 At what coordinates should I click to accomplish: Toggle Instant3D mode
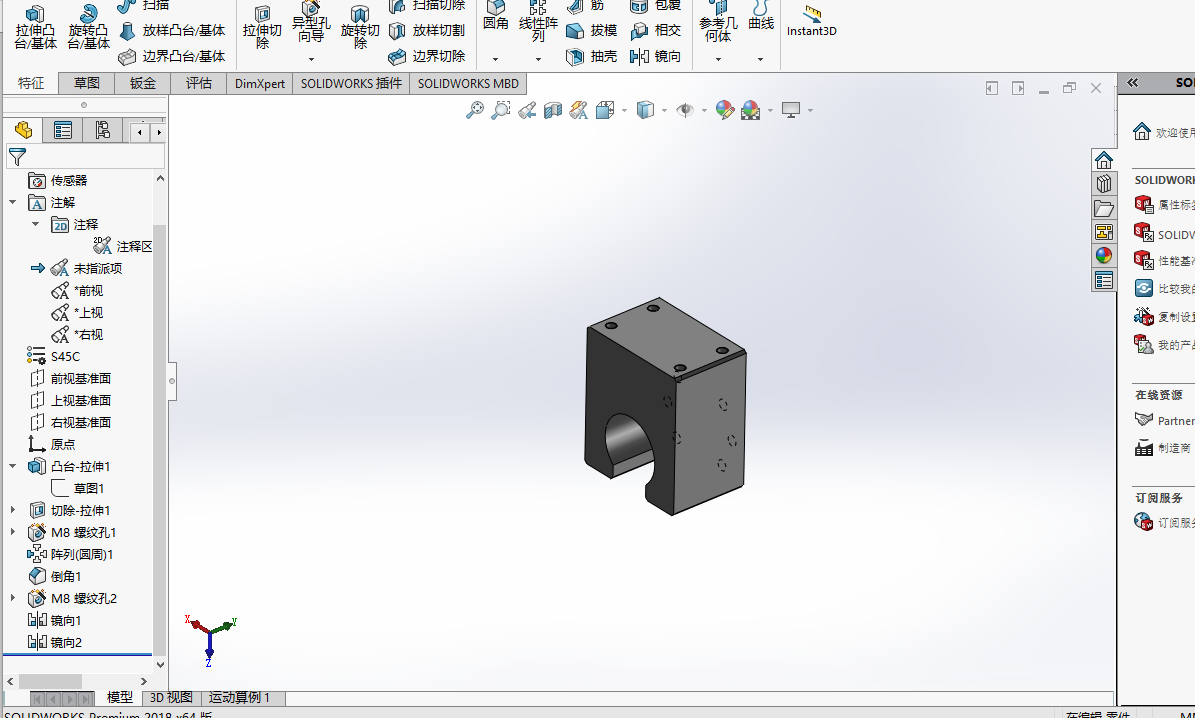click(x=812, y=21)
